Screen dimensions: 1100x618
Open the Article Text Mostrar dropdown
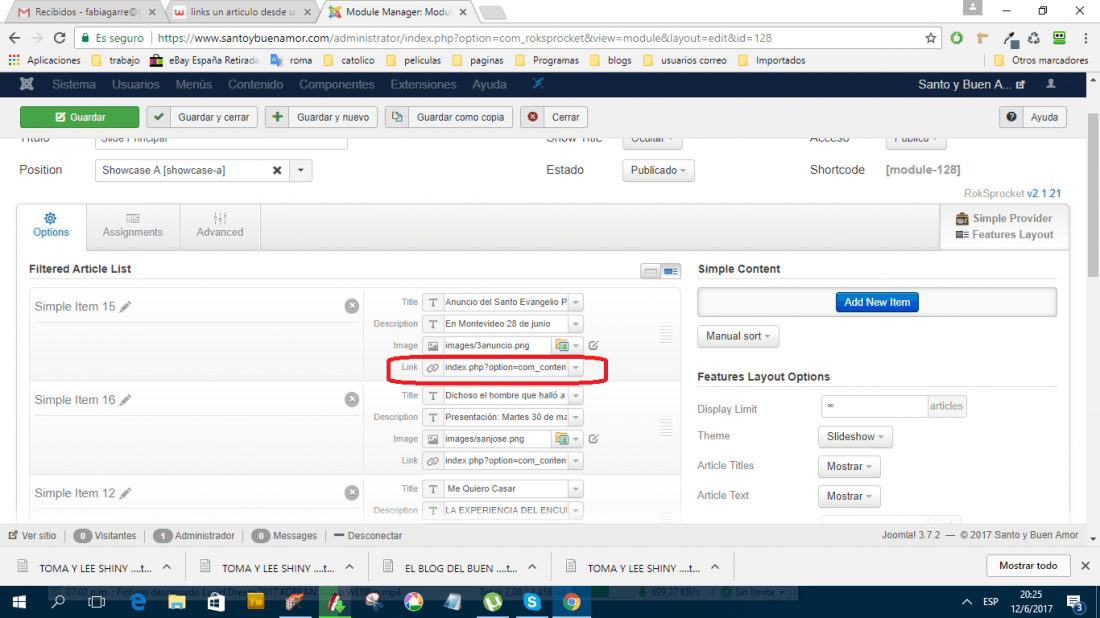[x=849, y=496]
